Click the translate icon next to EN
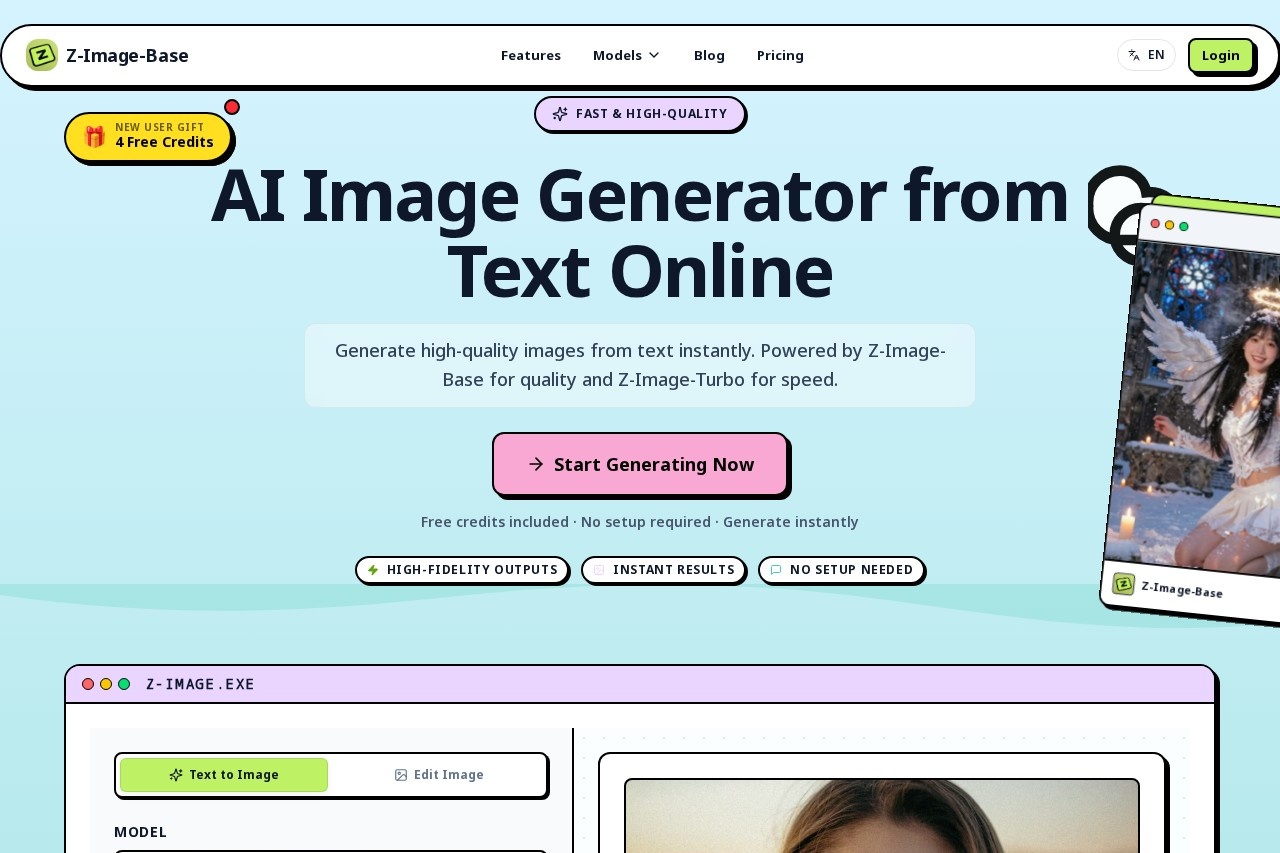 (x=1134, y=55)
